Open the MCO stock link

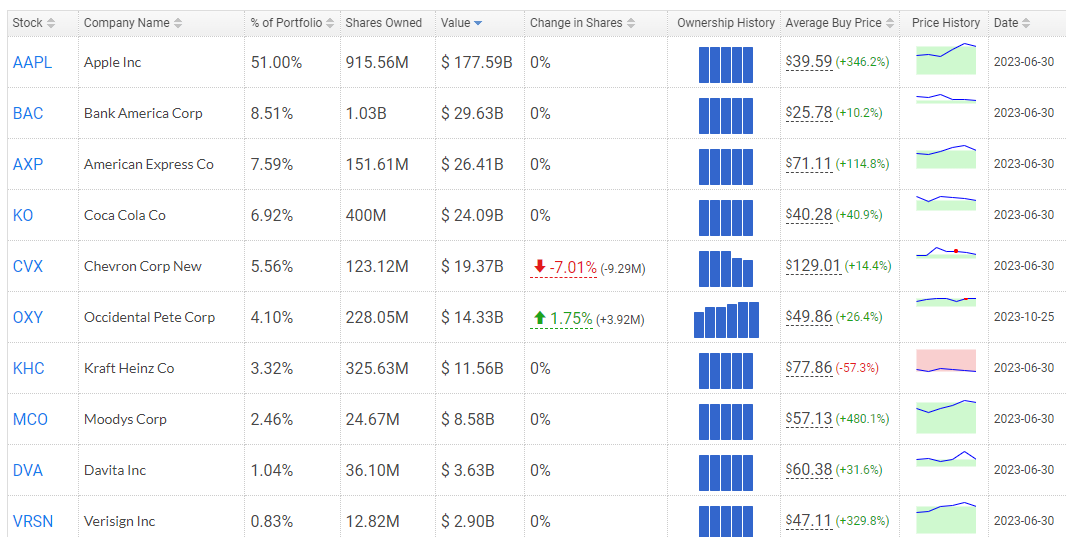click(31, 419)
